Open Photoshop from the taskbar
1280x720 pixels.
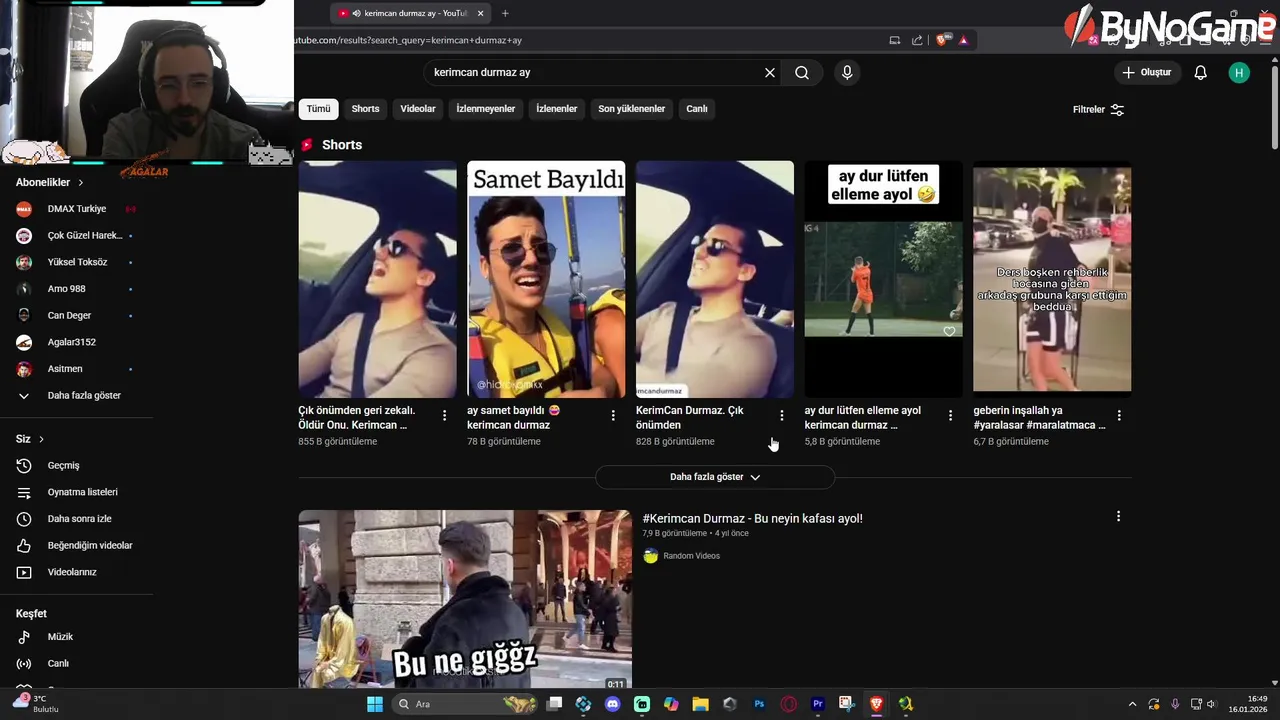[759, 704]
